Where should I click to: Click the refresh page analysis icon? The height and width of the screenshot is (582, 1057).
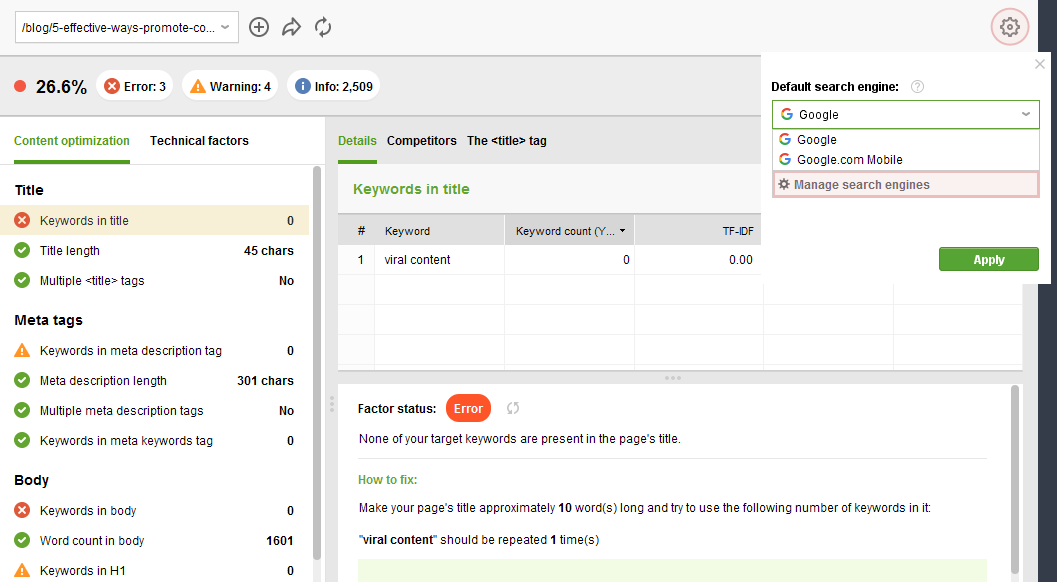pyautogui.click(x=323, y=27)
